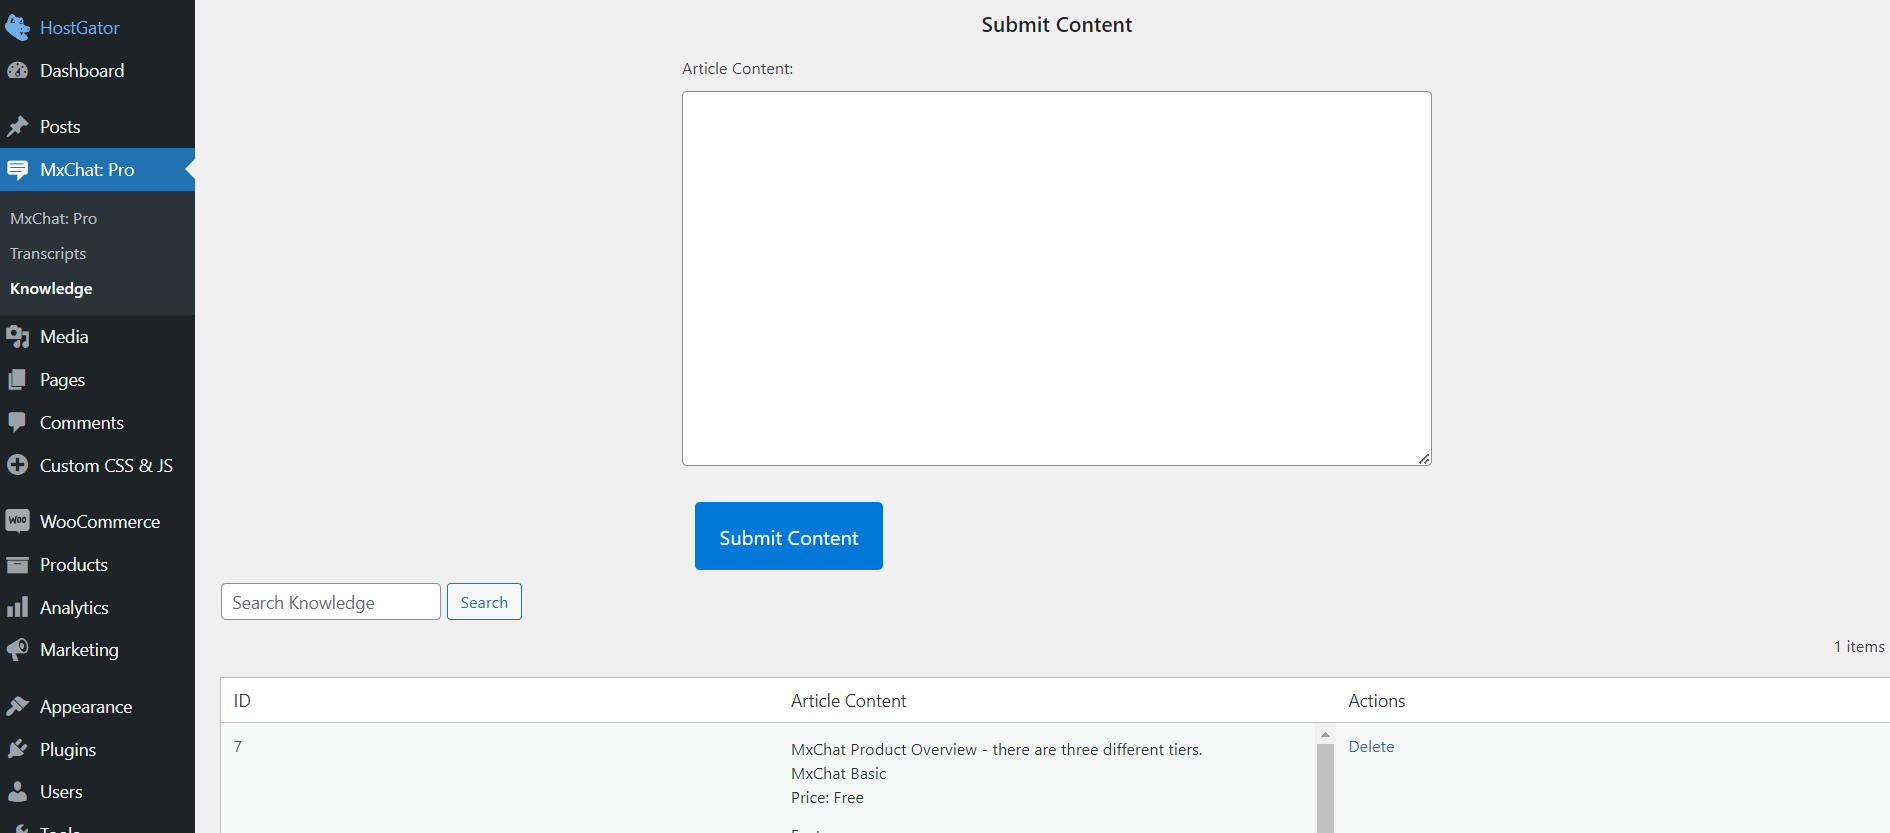This screenshot has height=833, width=1890.
Task: Delete knowledge entry with ID 7
Action: pyautogui.click(x=1371, y=747)
